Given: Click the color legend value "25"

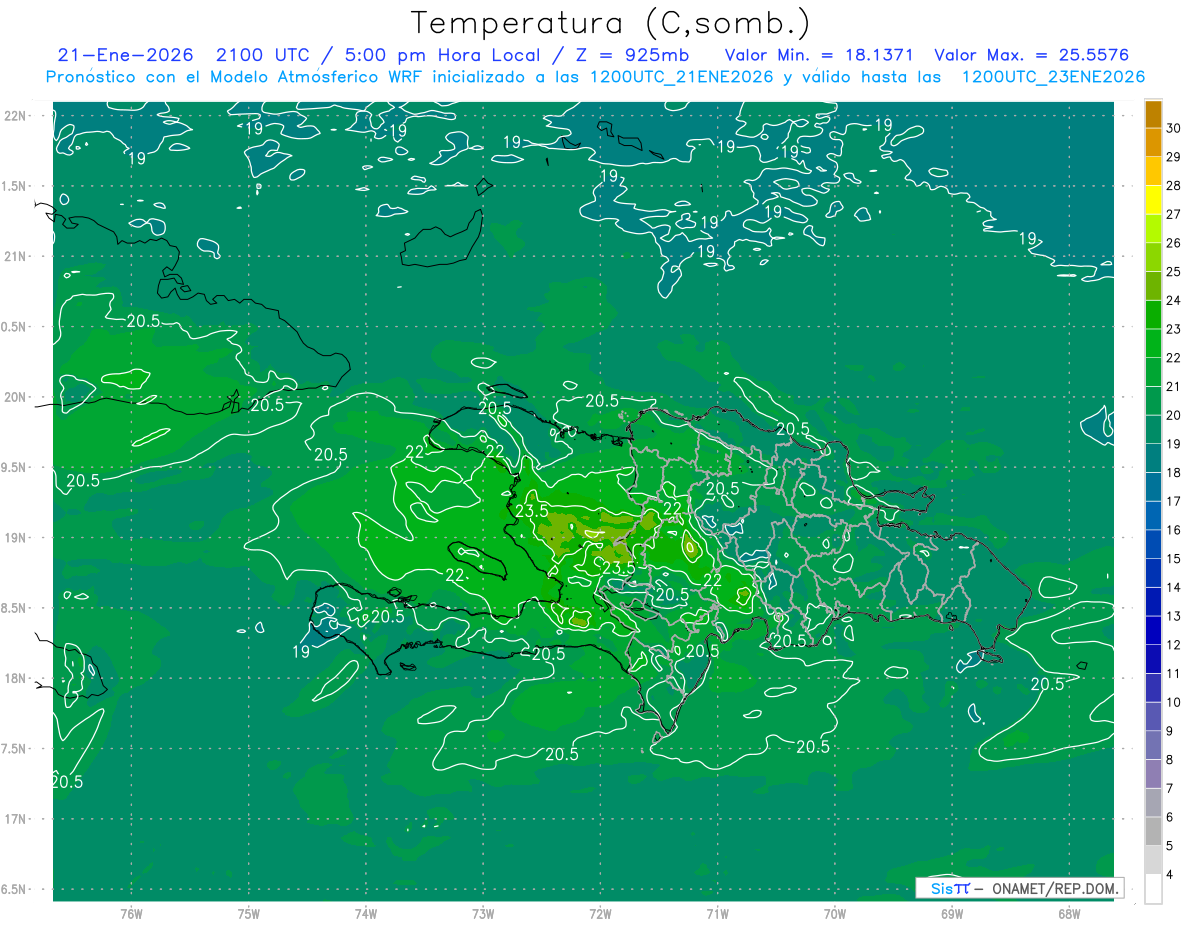Looking at the screenshot, I should click(1175, 271).
